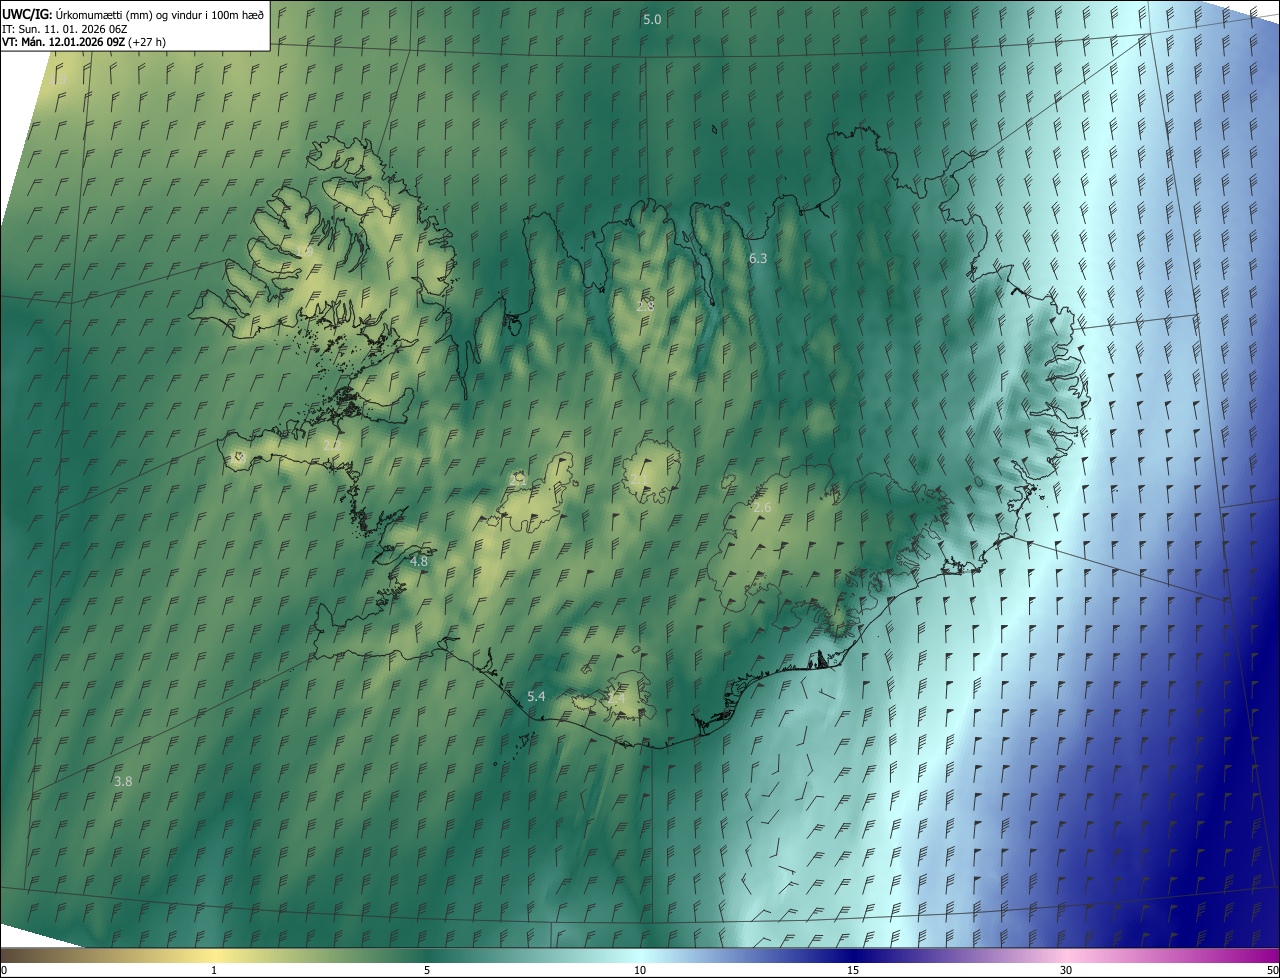Click the '2.8' precipitation value on the map
This screenshot has height=978, width=1280.
tap(645, 305)
